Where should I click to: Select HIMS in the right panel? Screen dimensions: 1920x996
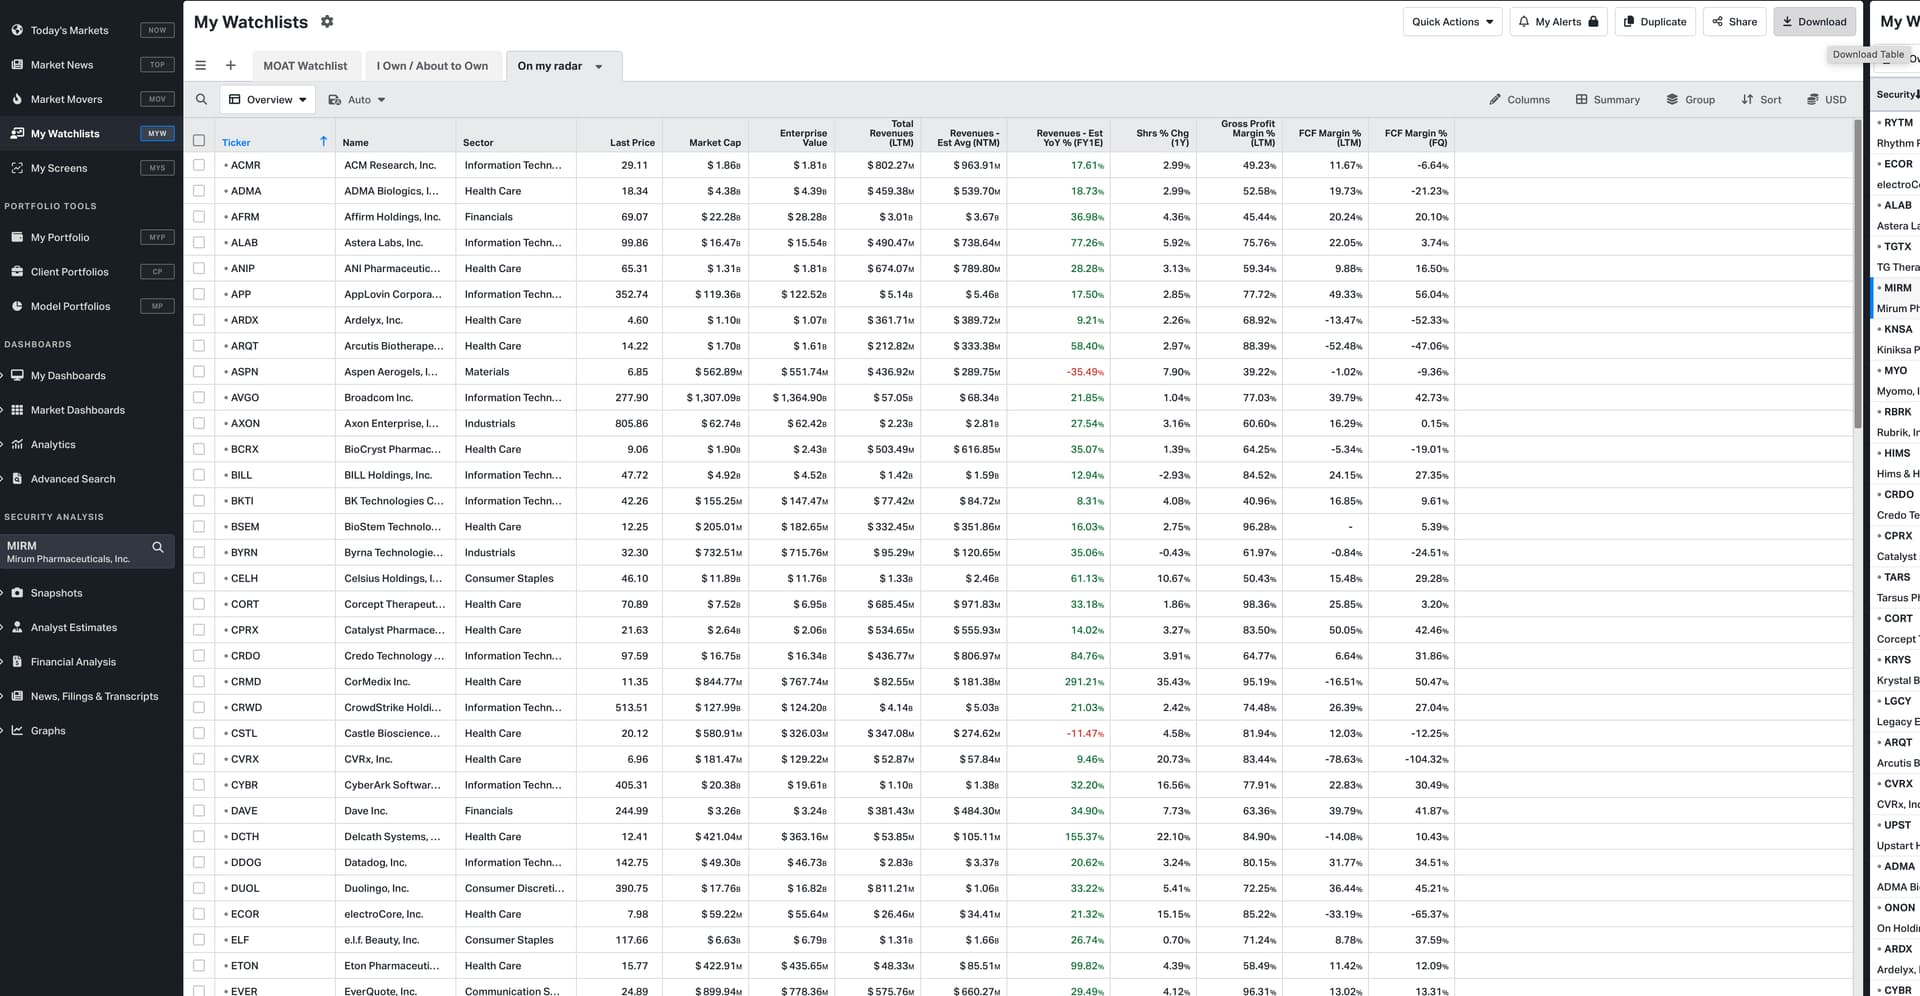click(1897, 454)
